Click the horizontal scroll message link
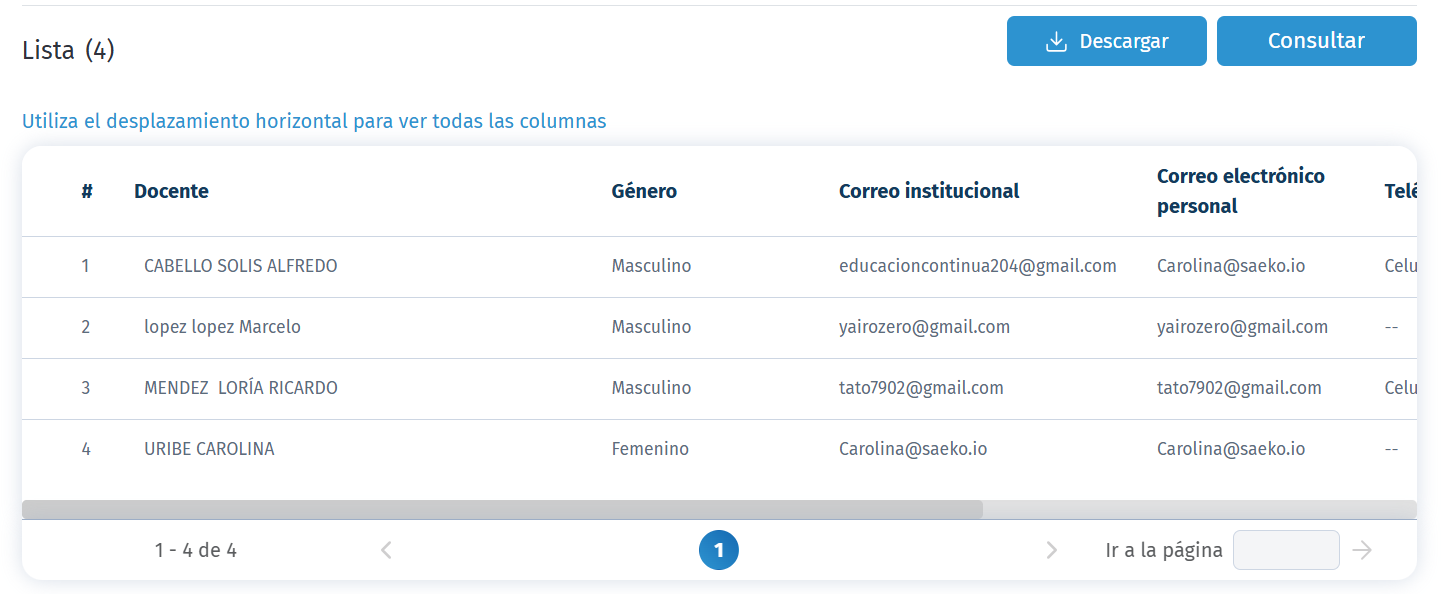The width and height of the screenshot is (1449, 594). point(314,120)
